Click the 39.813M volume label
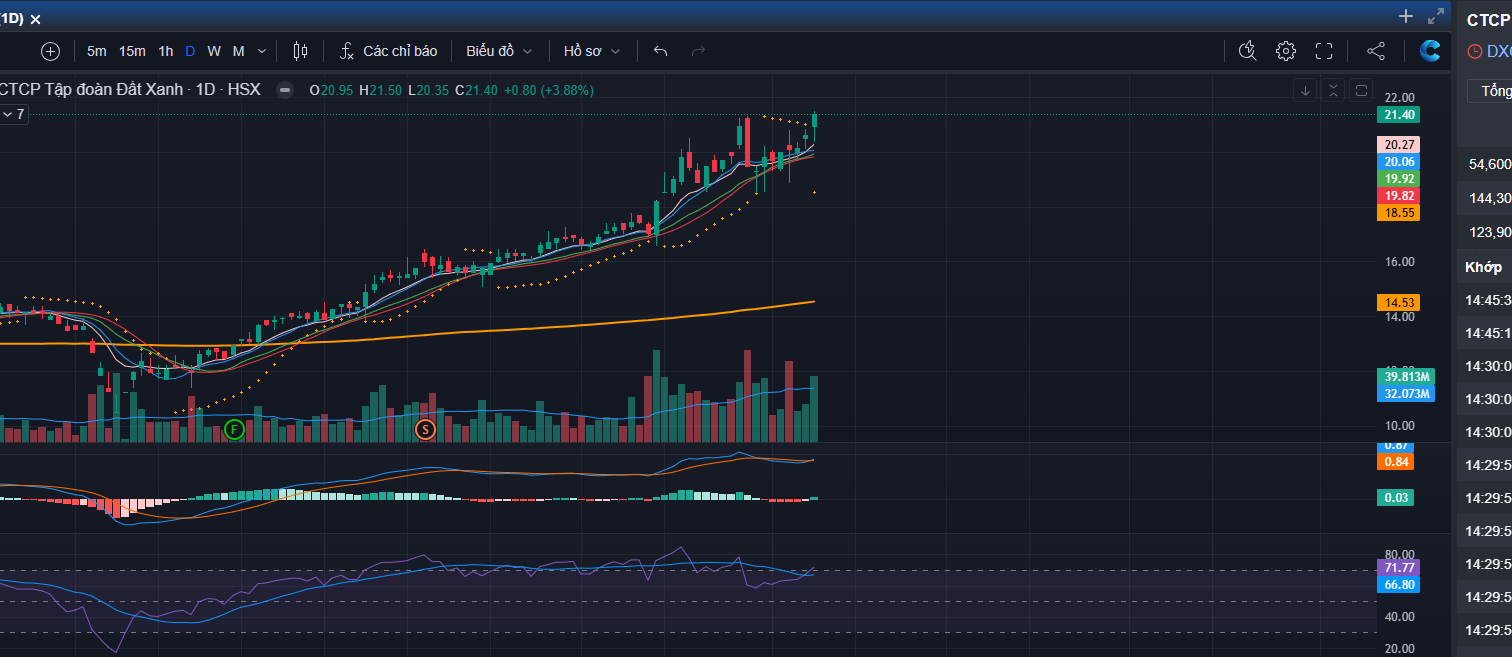1512x657 pixels. click(1406, 377)
